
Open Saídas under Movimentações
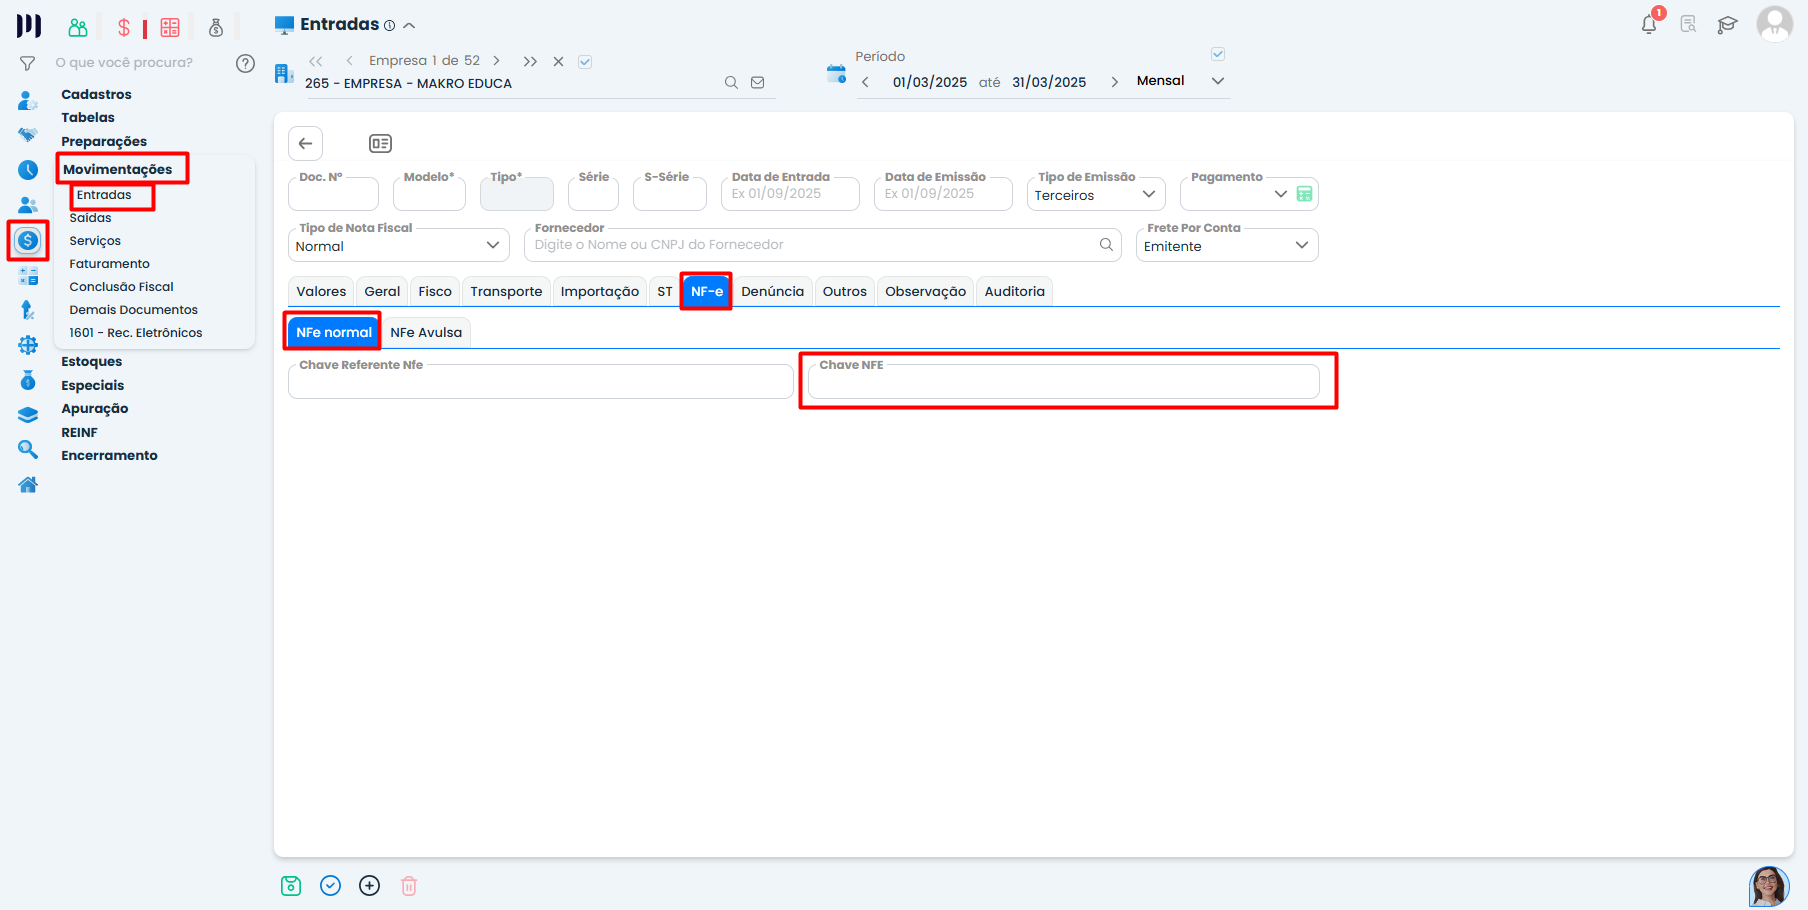tap(90, 218)
